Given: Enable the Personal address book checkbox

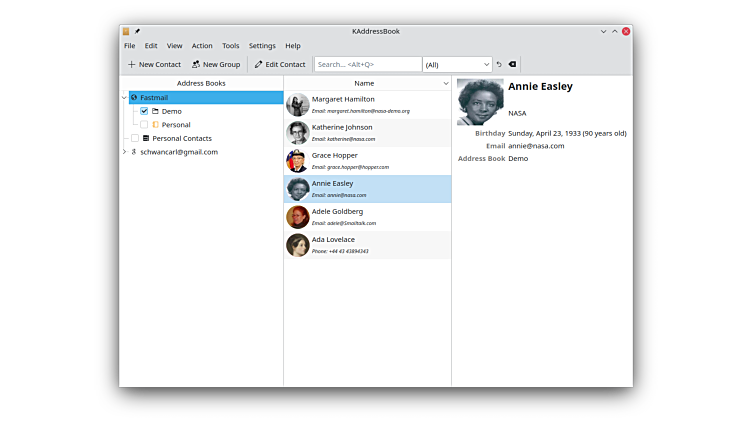Looking at the screenshot, I should pos(144,125).
